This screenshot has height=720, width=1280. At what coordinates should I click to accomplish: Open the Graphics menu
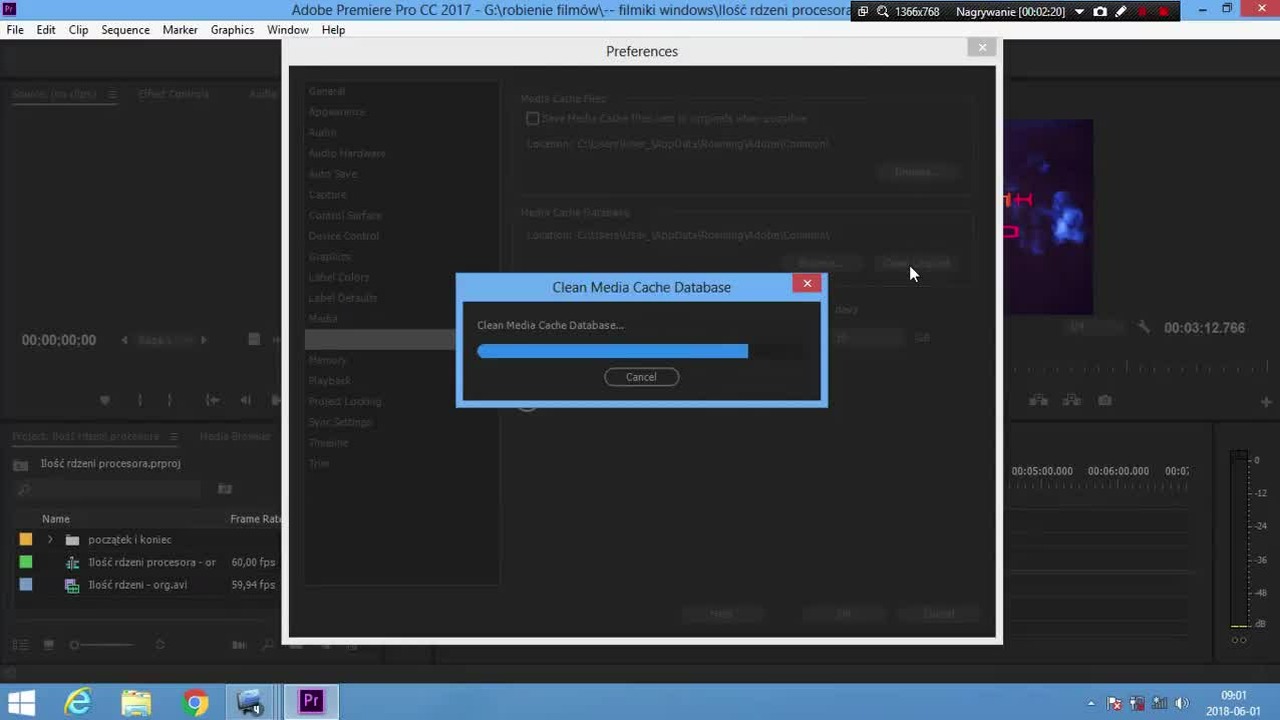pyautogui.click(x=232, y=30)
